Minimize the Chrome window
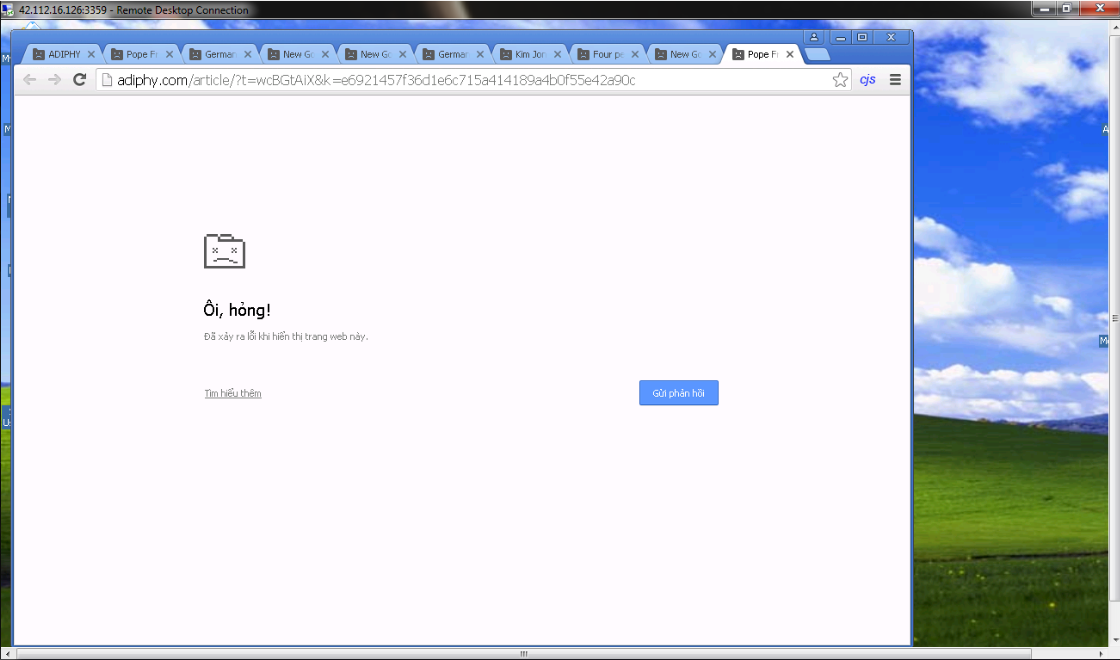This screenshot has width=1120, height=660. [841, 37]
